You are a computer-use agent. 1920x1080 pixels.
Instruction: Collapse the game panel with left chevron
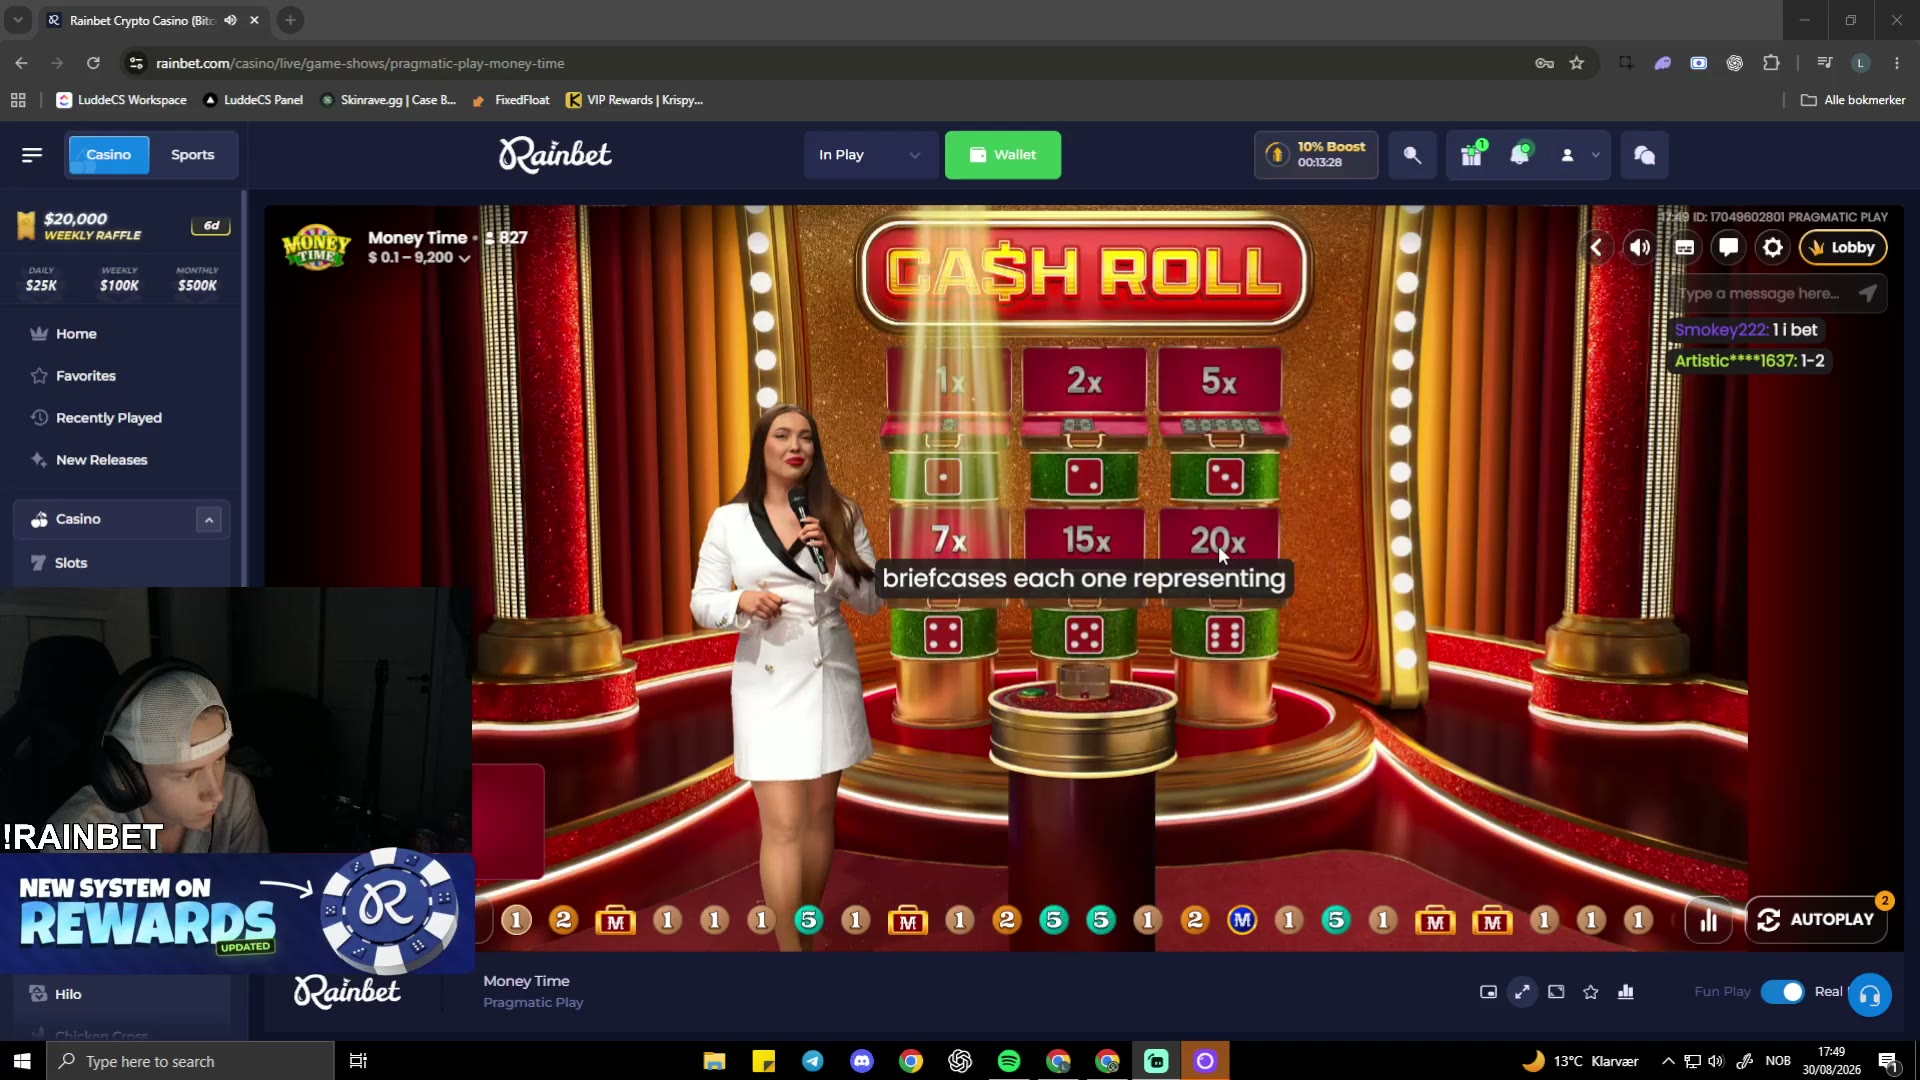pyautogui.click(x=1597, y=247)
